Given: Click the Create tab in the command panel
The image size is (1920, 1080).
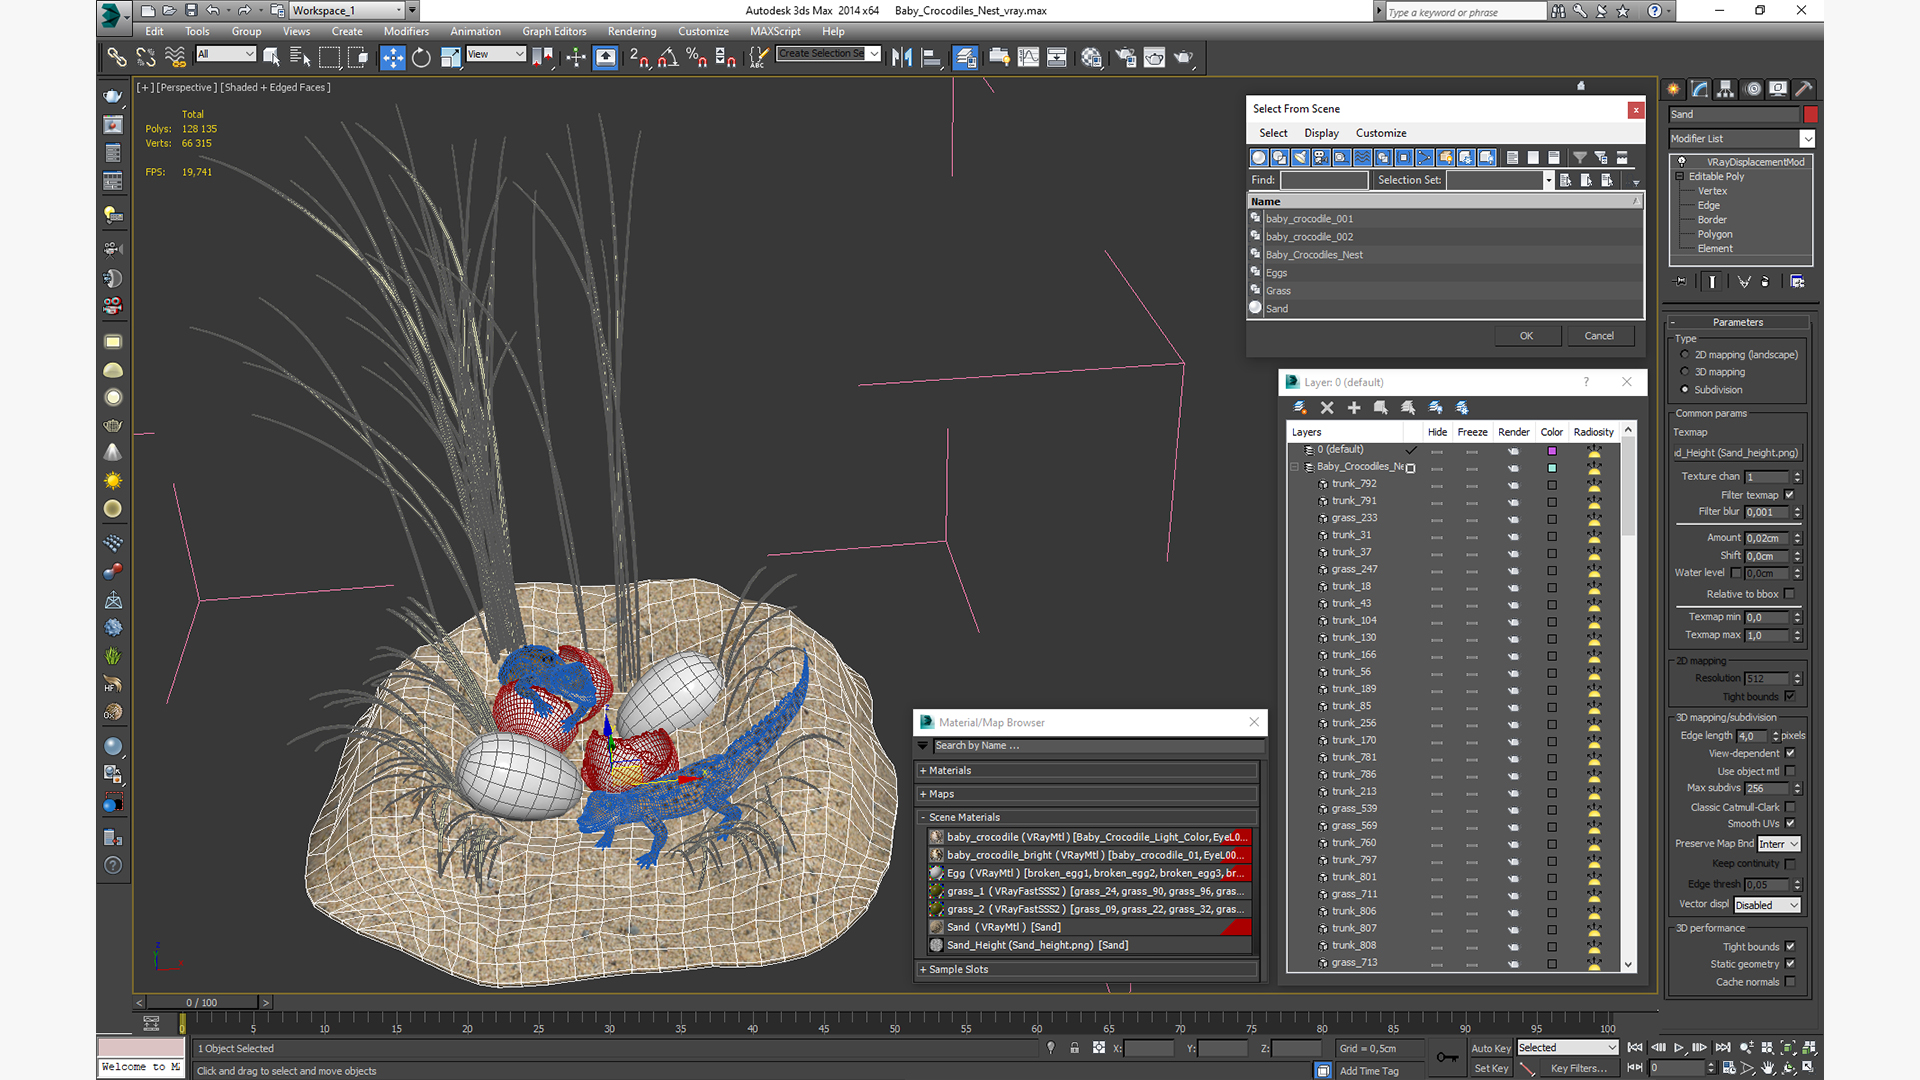Looking at the screenshot, I should coord(1674,88).
